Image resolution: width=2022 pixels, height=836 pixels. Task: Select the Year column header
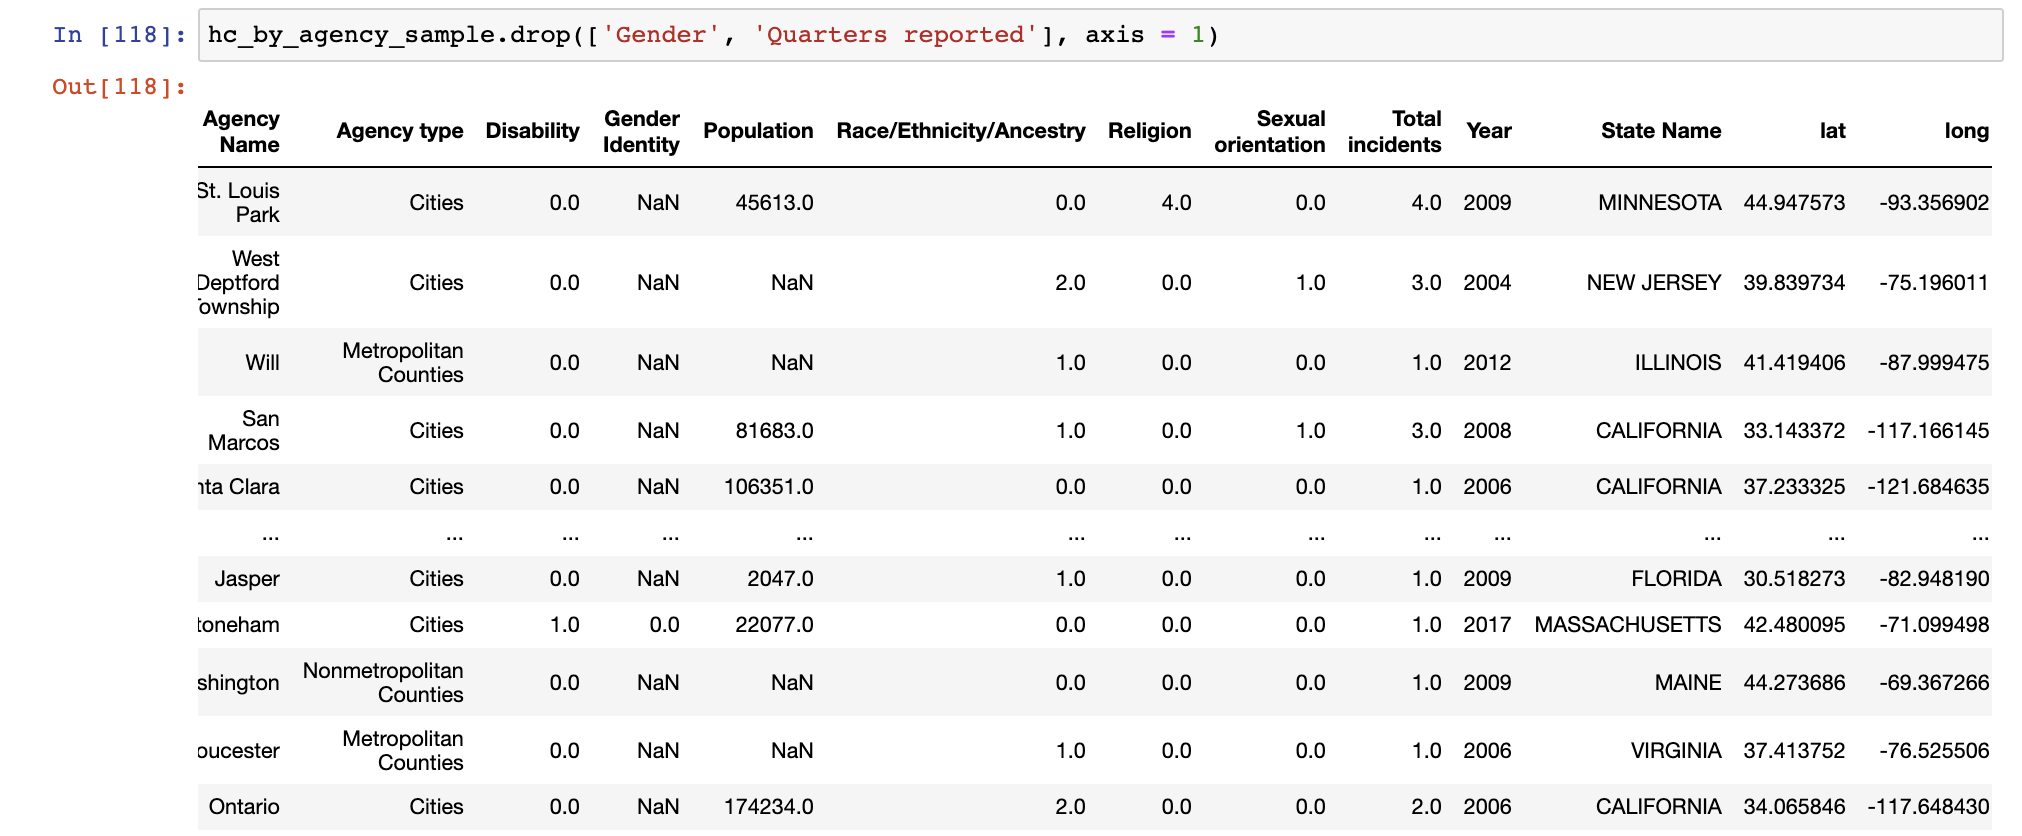pos(1489,131)
